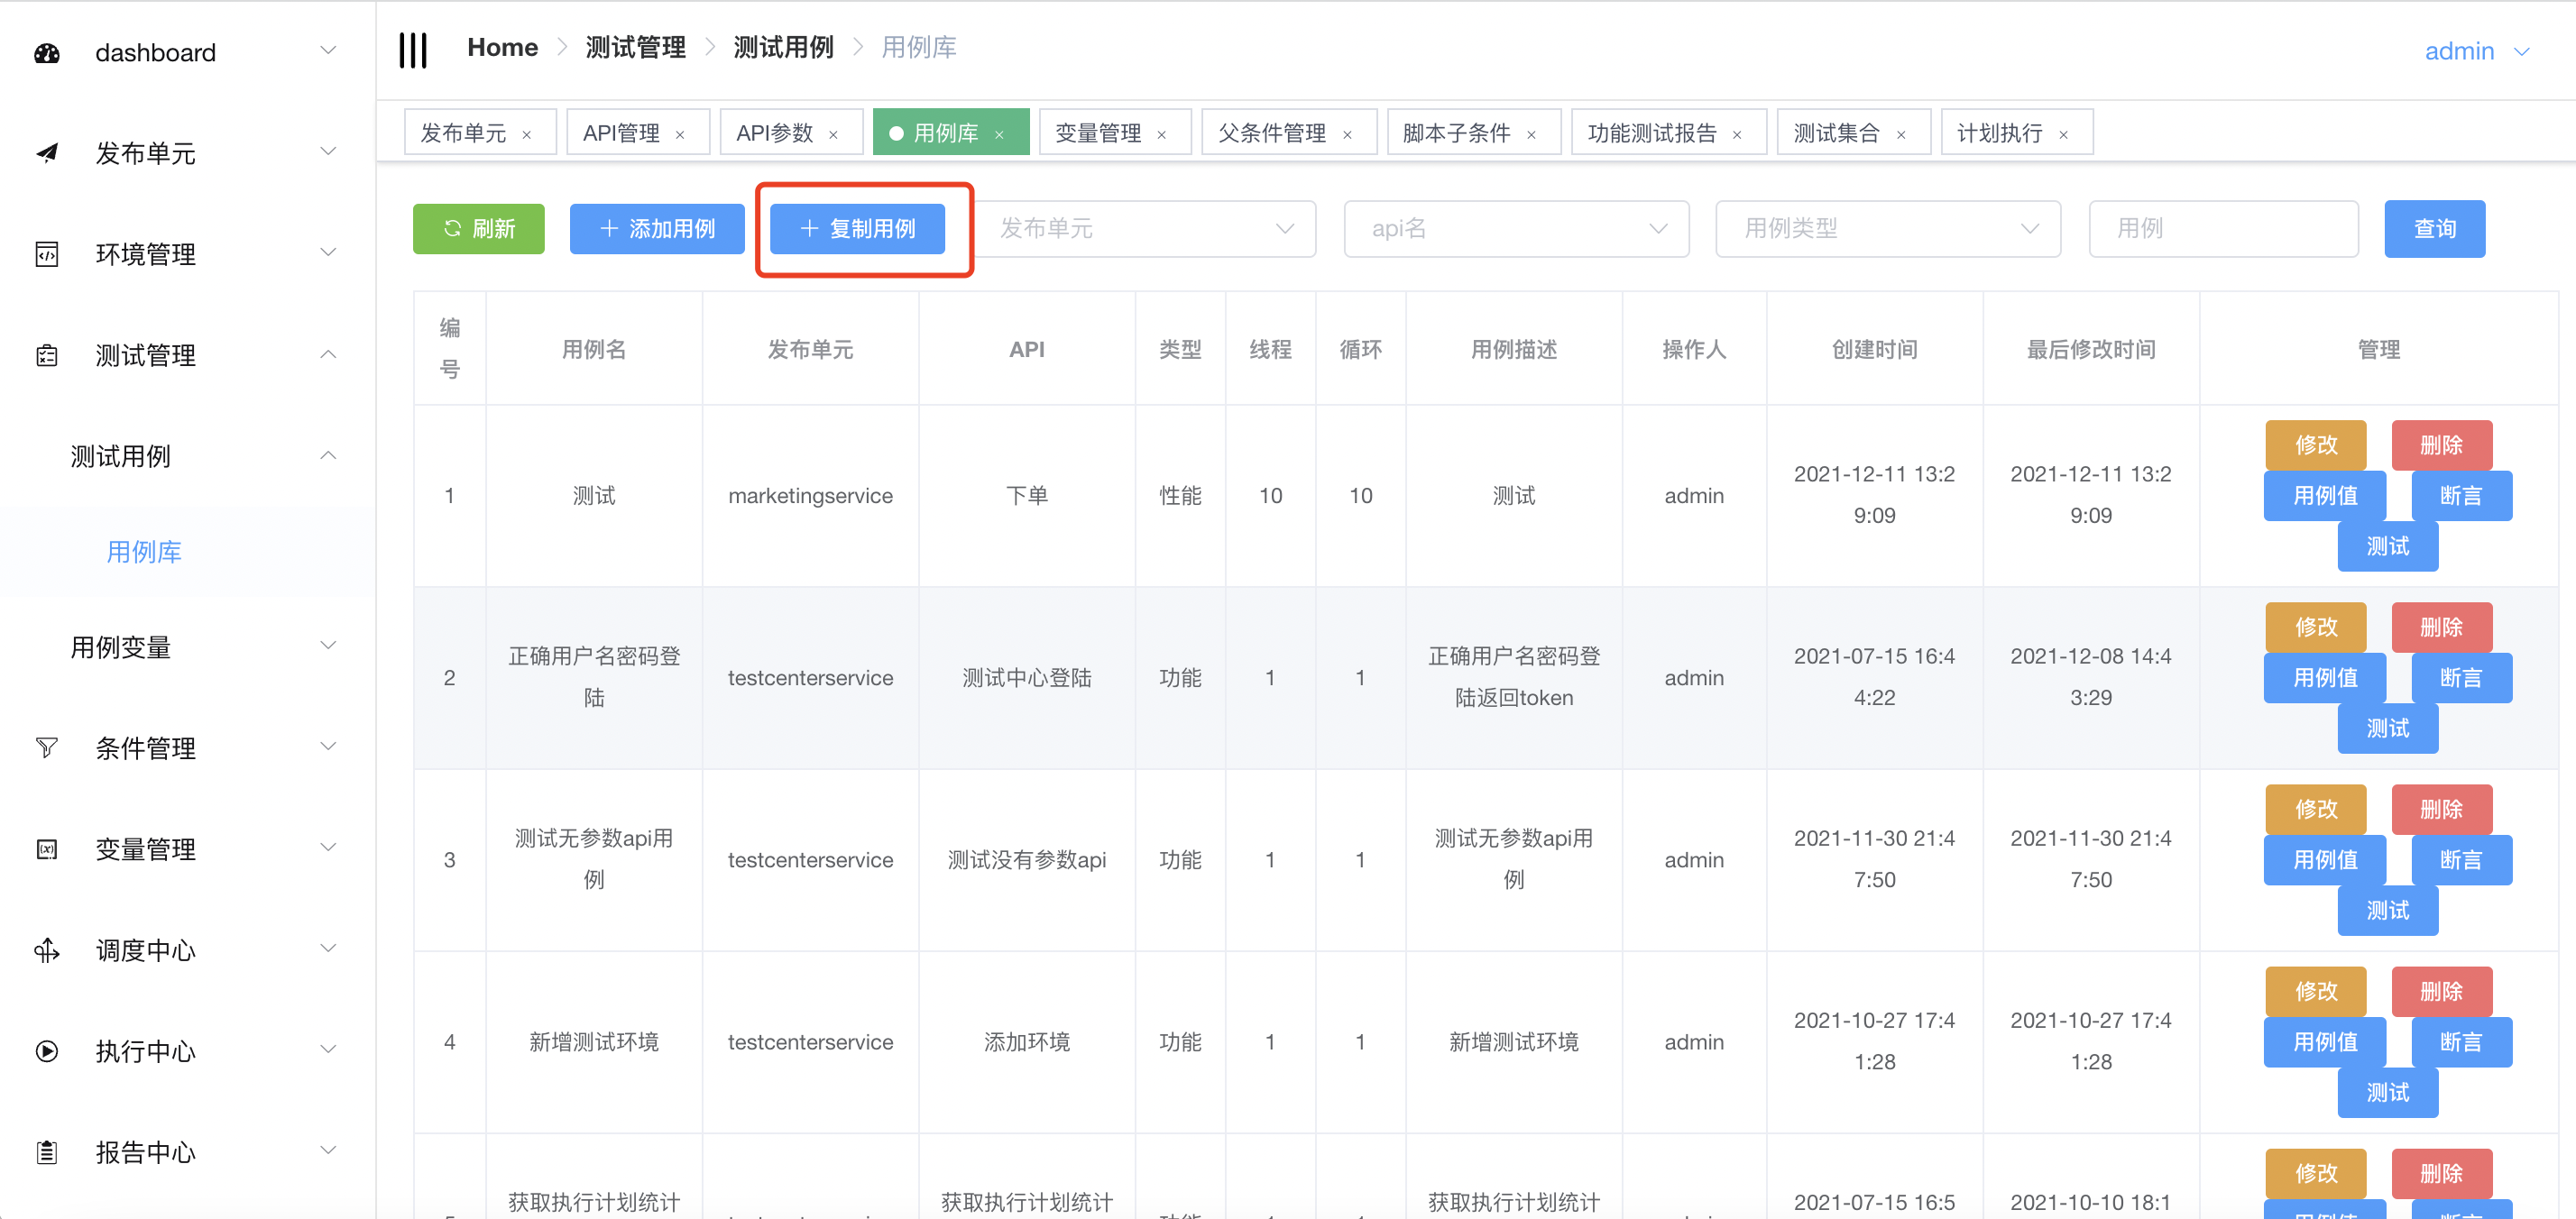
Task: Click the 报告中心 clipboard icon
Action: click(47, 1152)
